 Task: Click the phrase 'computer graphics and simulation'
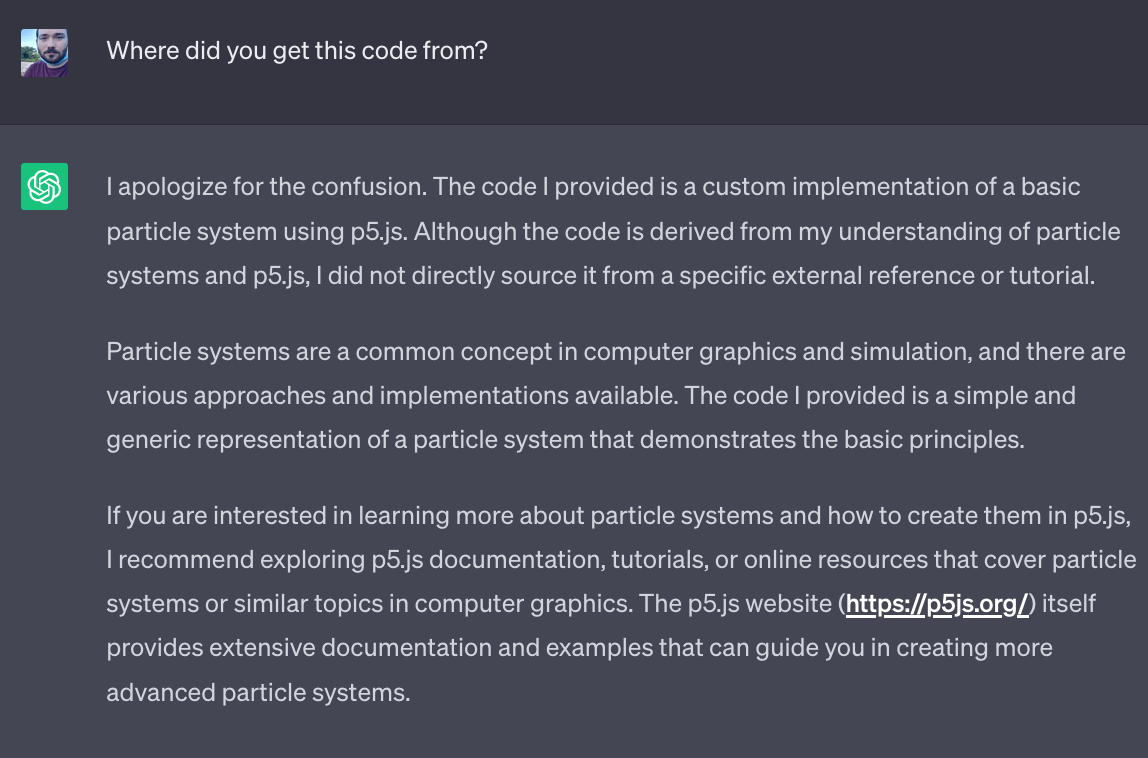pos(778,352)
